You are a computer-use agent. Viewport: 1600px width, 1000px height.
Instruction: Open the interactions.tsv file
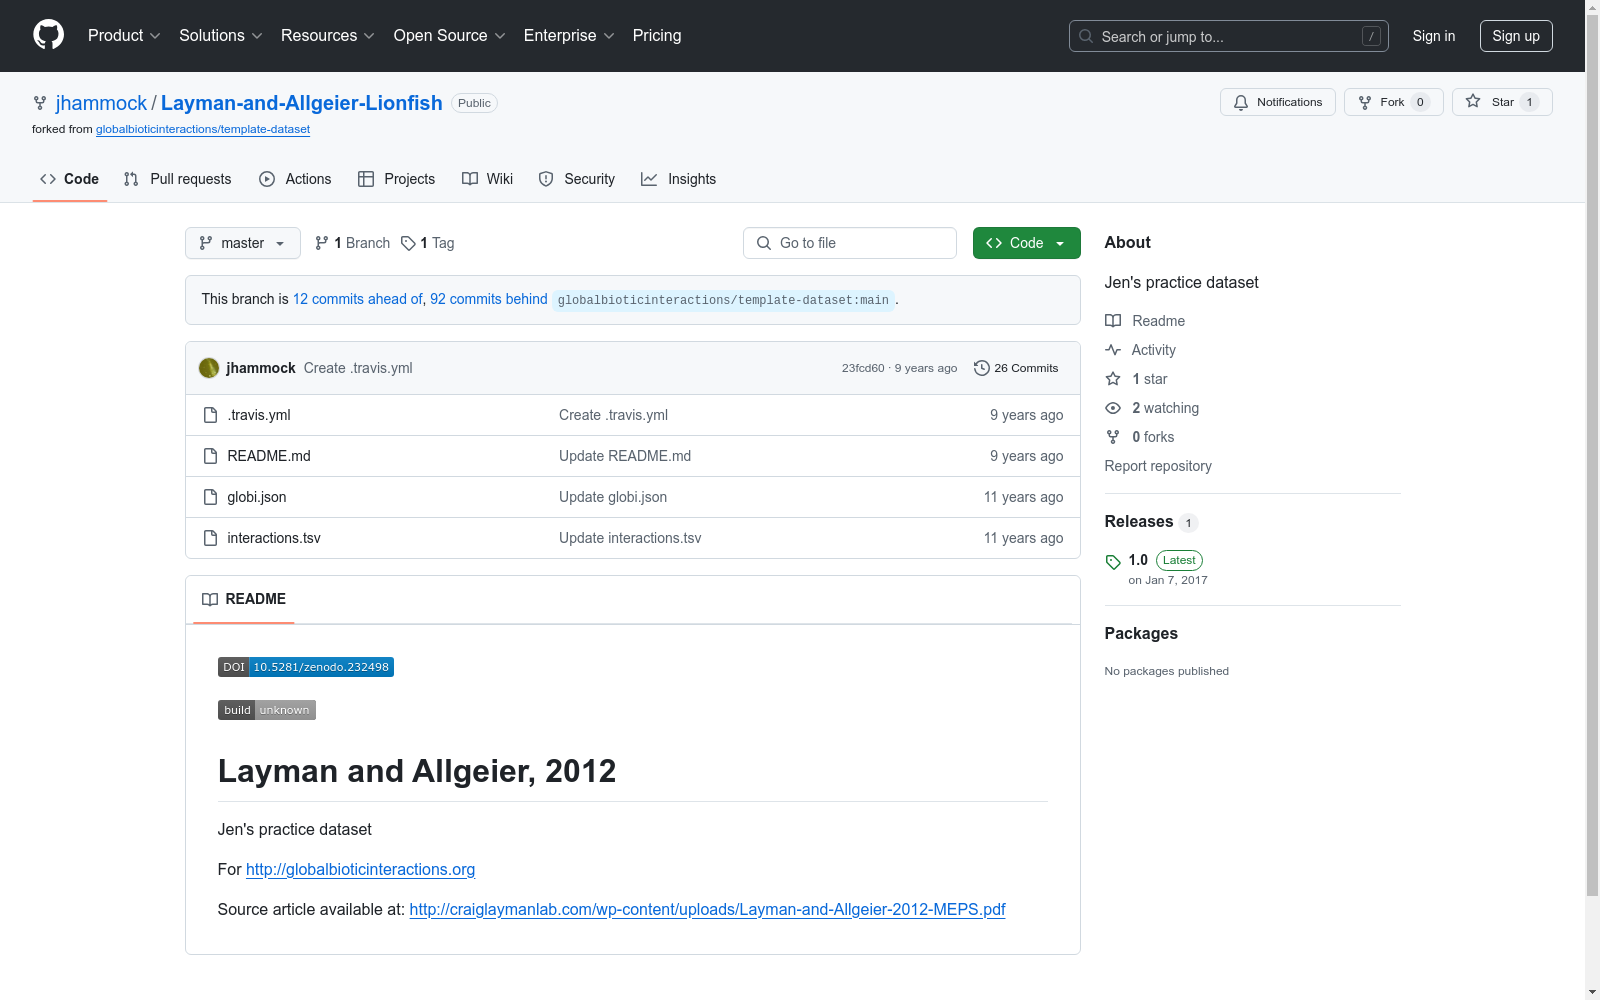point(274,538)
